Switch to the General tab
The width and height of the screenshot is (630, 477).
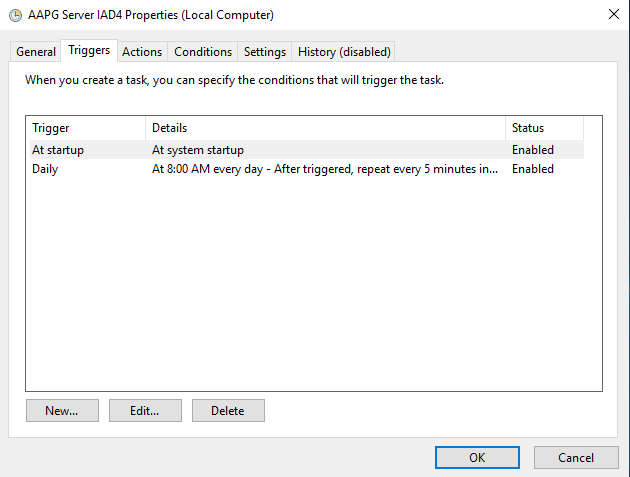click(x=36, y=52)
